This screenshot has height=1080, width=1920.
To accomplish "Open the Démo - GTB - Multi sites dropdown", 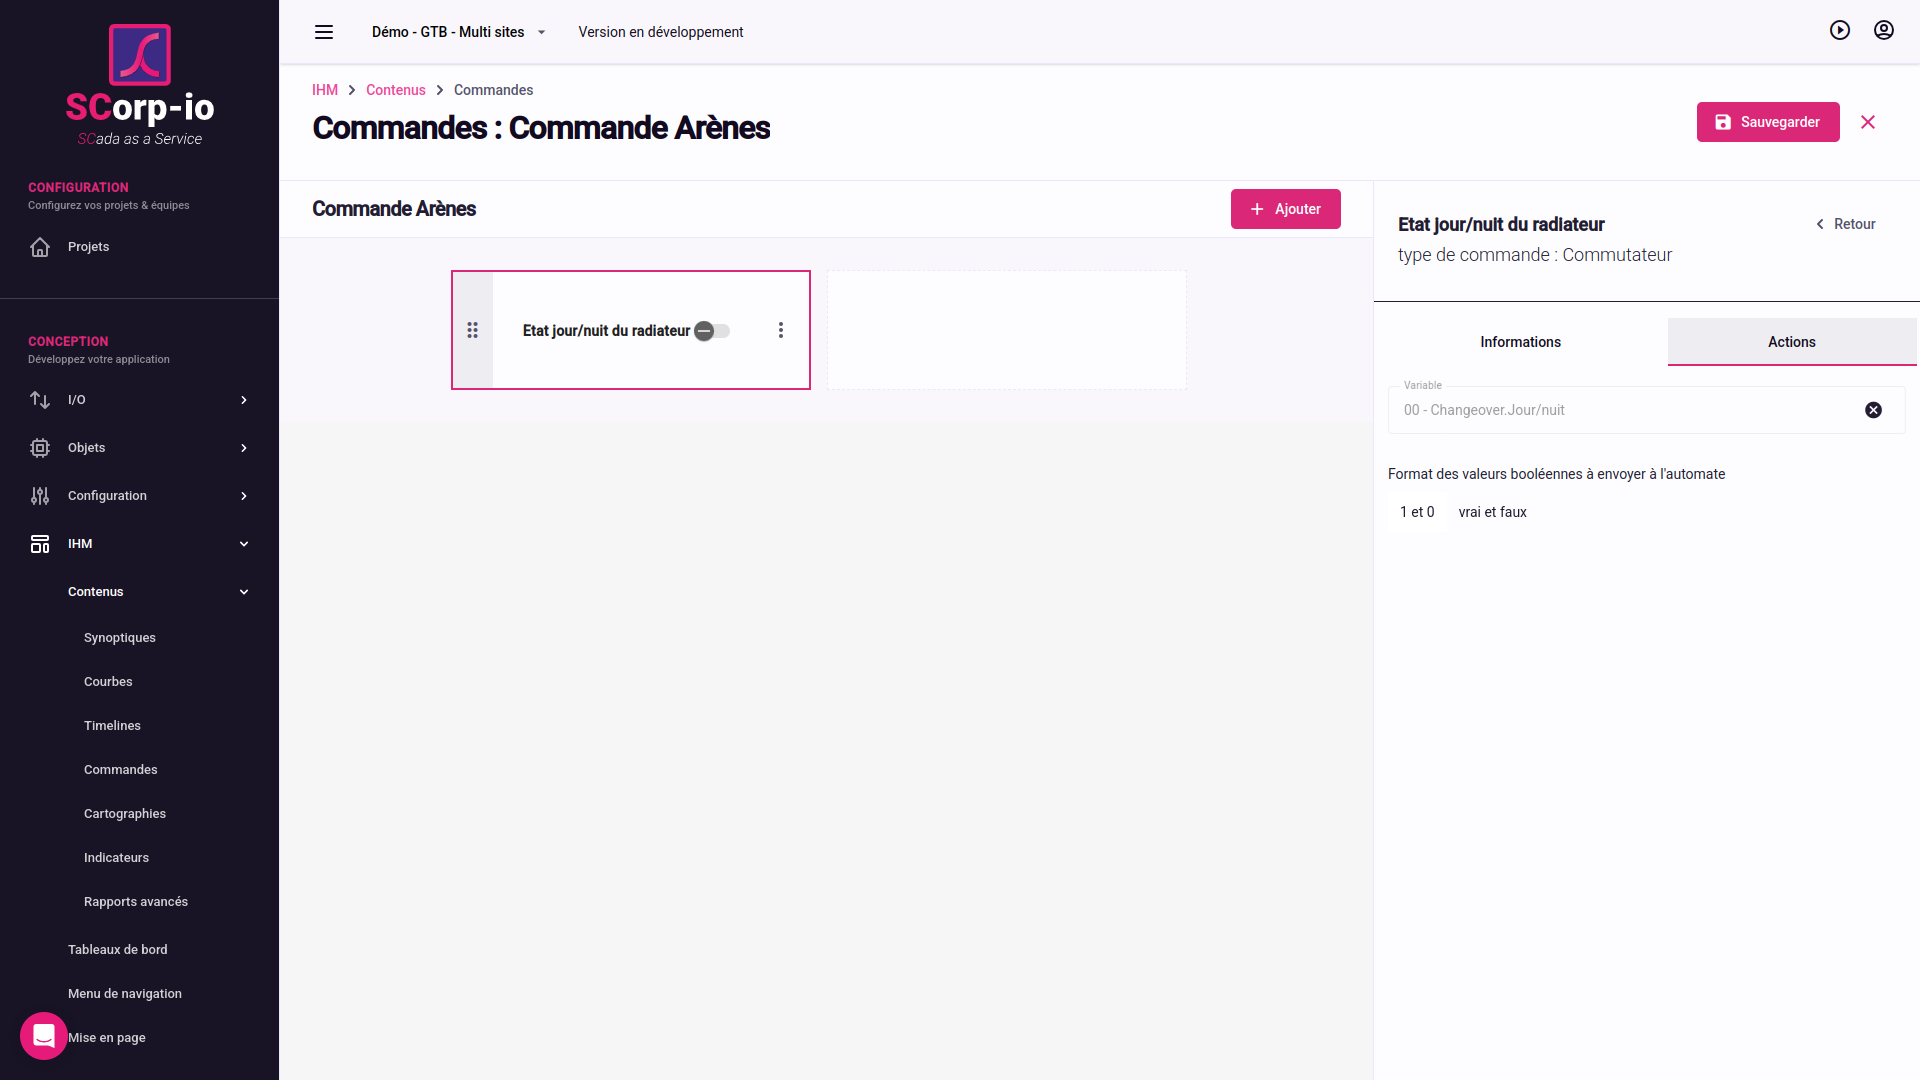I will tap(459, 32).
